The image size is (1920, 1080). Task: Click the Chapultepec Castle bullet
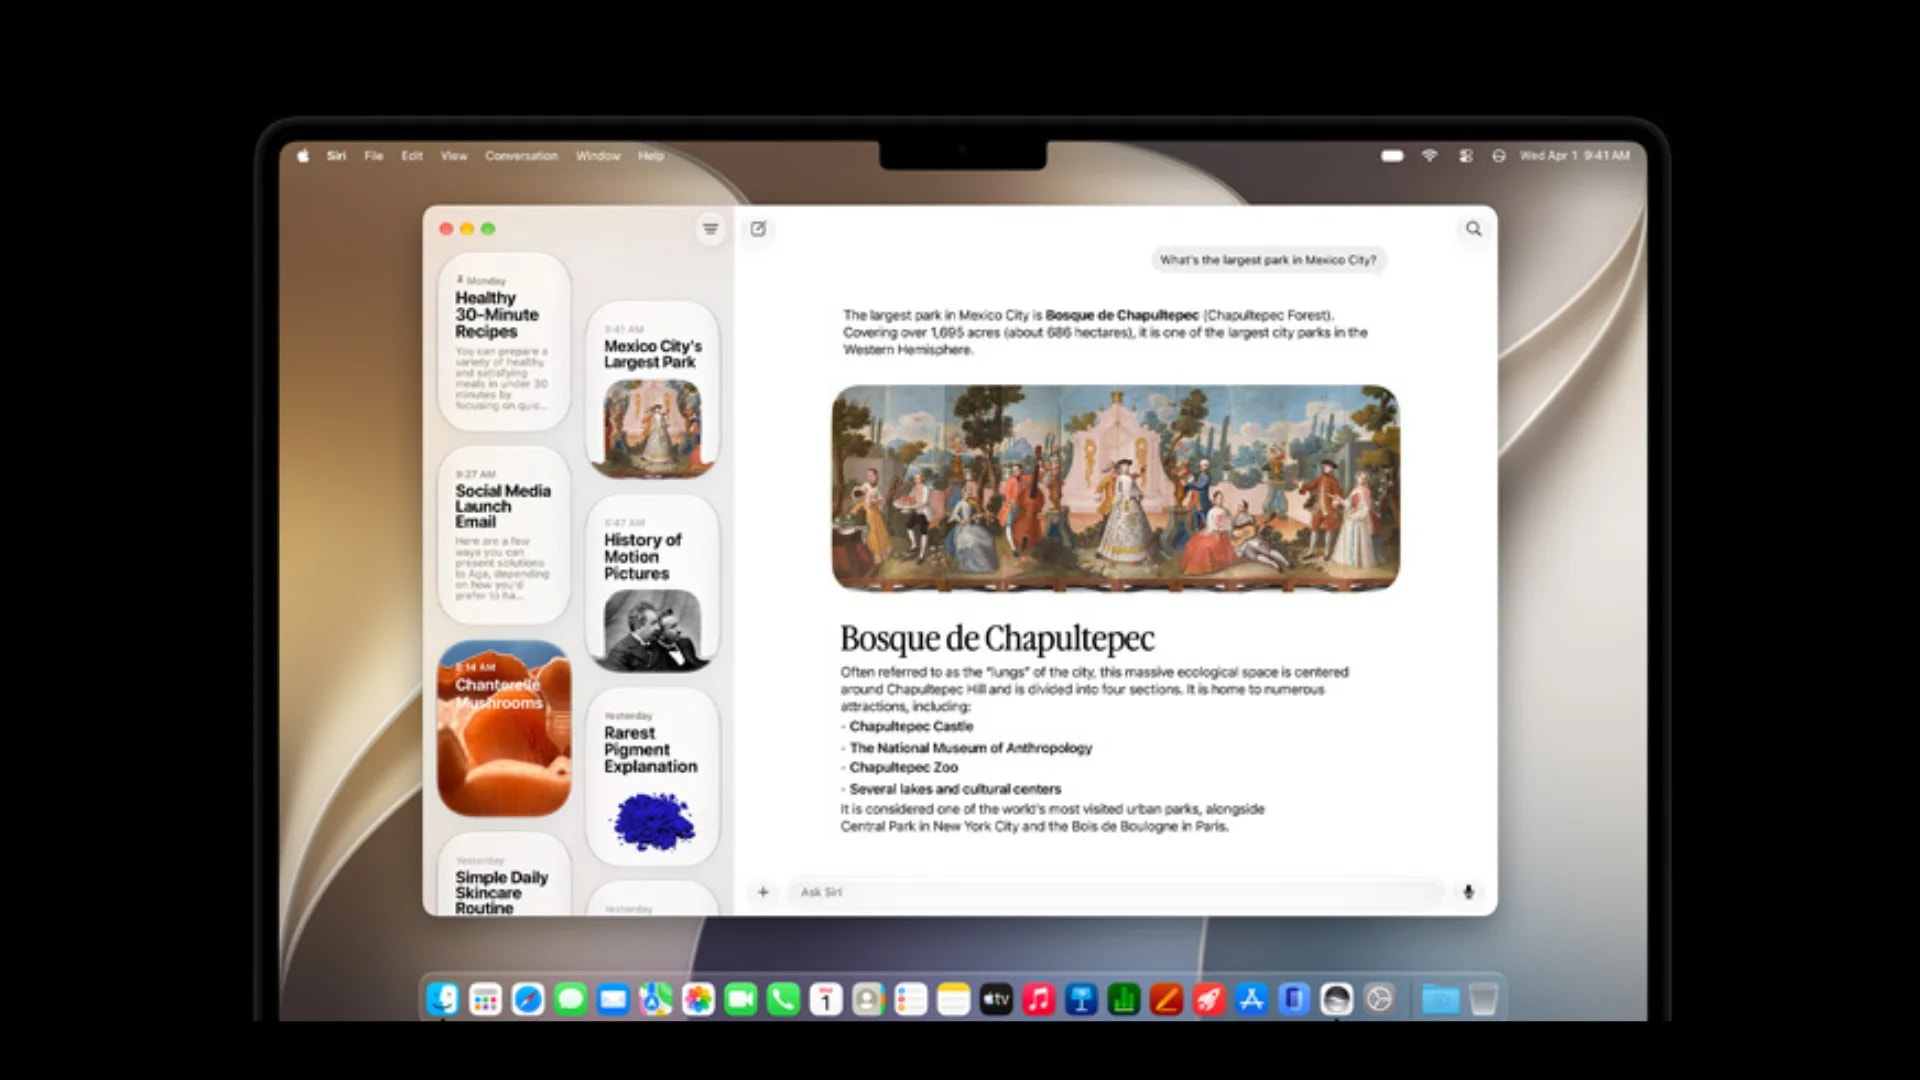click(x=911, y=727)
